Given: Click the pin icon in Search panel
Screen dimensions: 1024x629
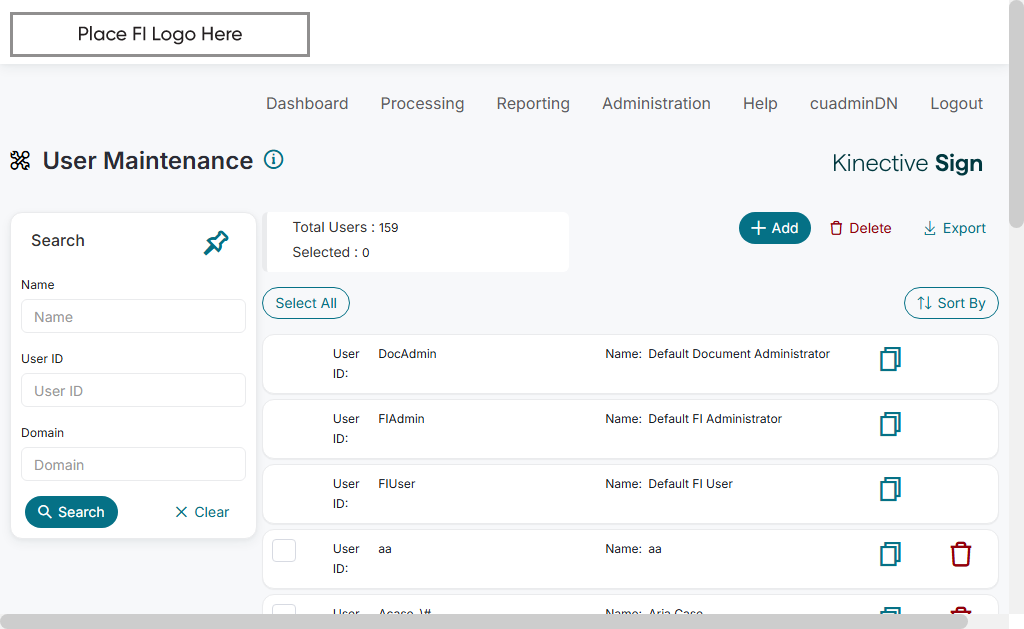Looking at the screenshot, I should tap(216, 242).
